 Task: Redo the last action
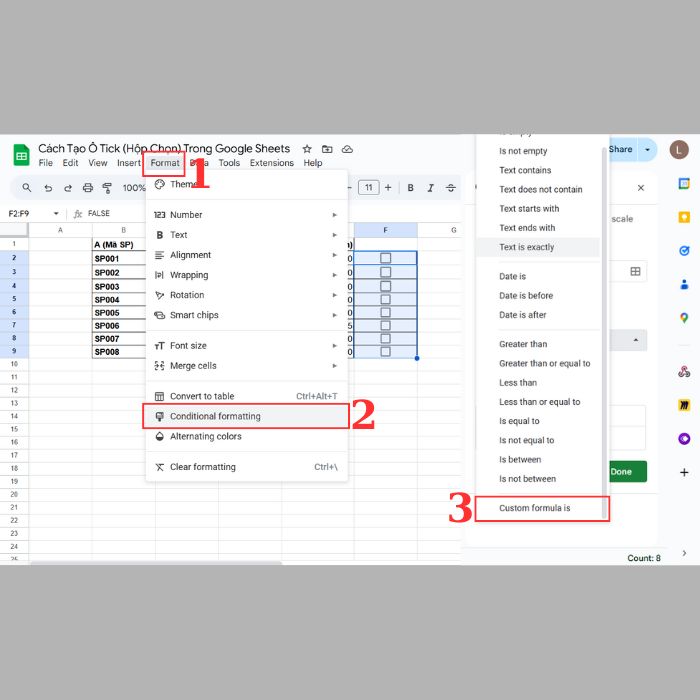[x=68, y=188]
